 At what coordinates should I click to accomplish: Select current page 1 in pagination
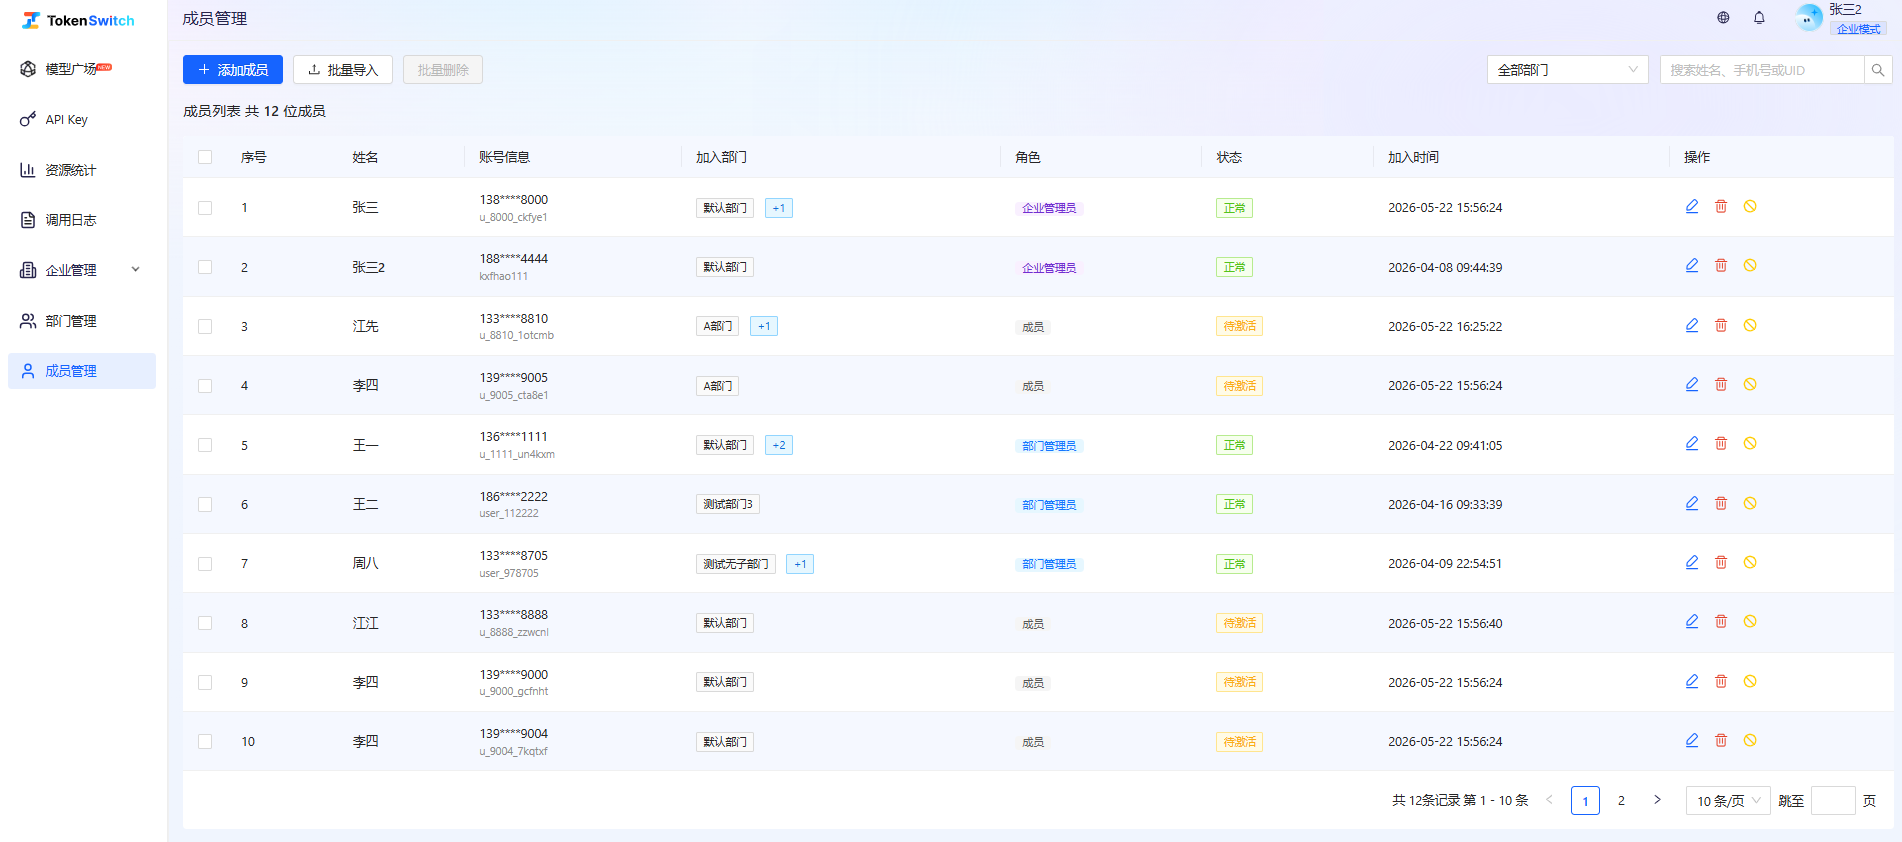pos(1585,800)
